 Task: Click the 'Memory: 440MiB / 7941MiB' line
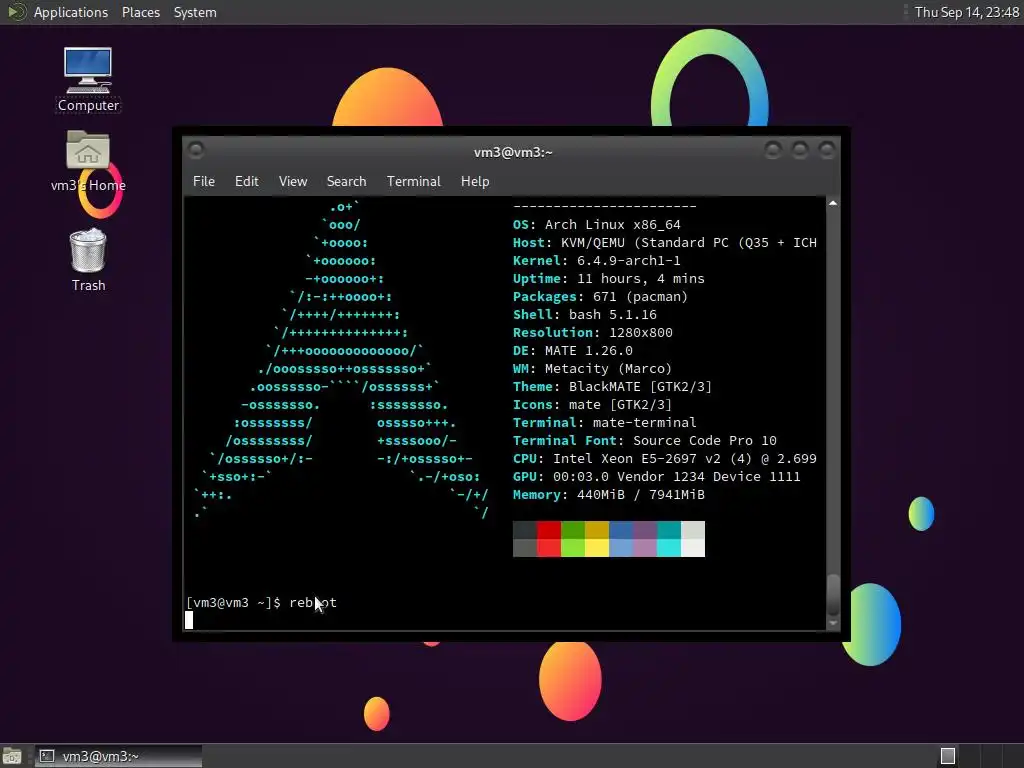tap(609, 495)
